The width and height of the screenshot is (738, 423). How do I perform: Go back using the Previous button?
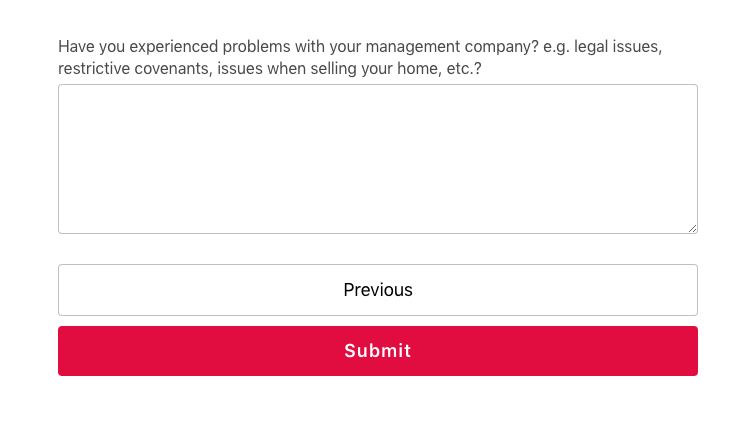point(377,290)
